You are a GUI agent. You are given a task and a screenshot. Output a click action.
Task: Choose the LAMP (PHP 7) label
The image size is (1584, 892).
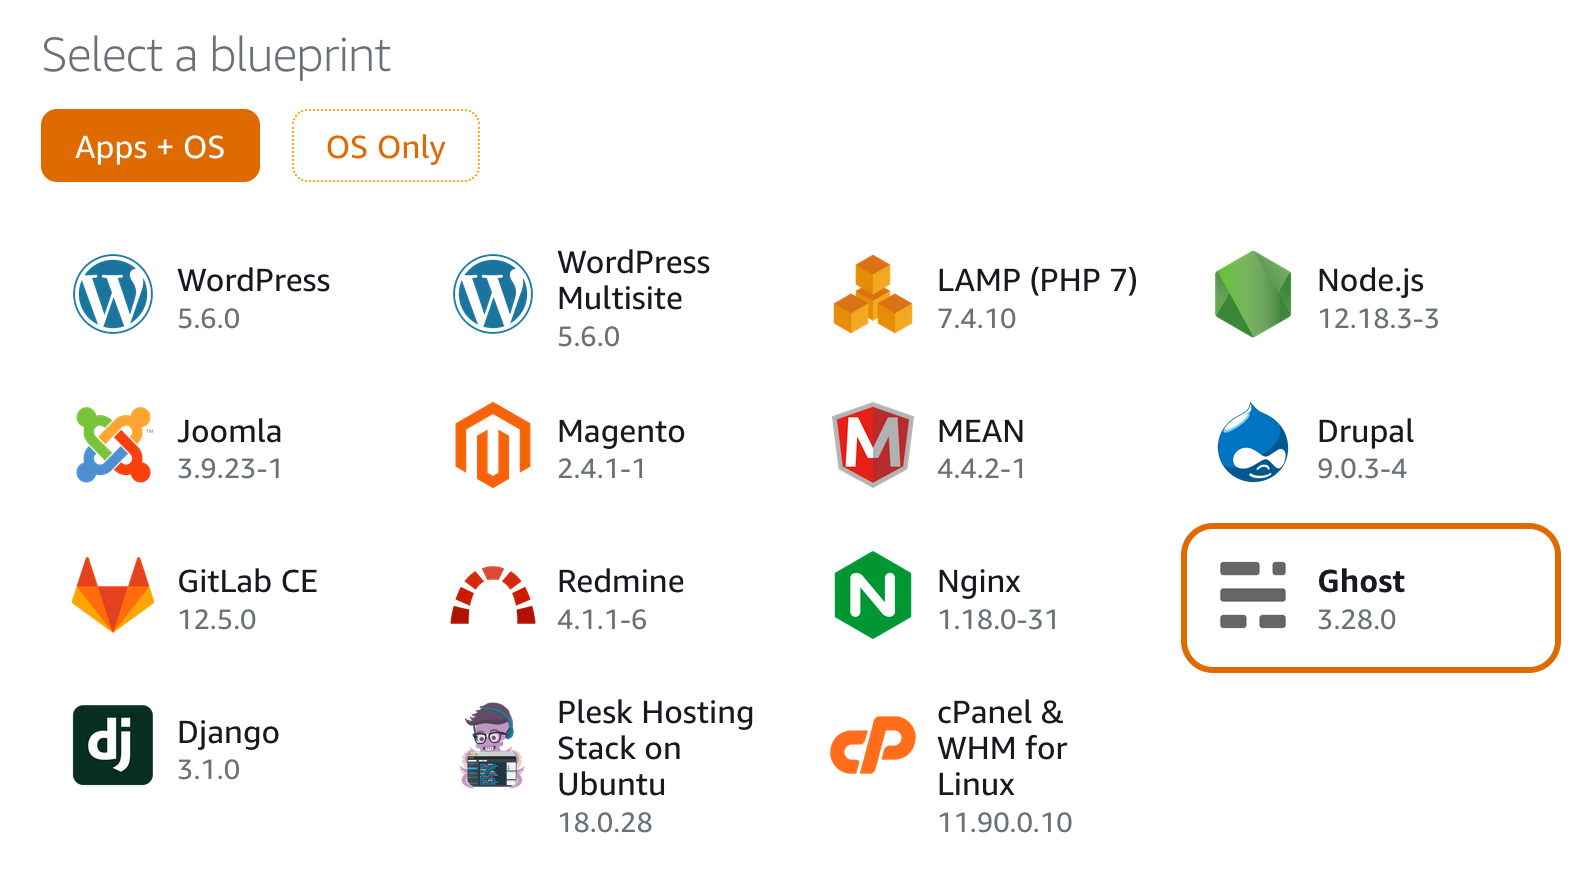coord(1037,281)
